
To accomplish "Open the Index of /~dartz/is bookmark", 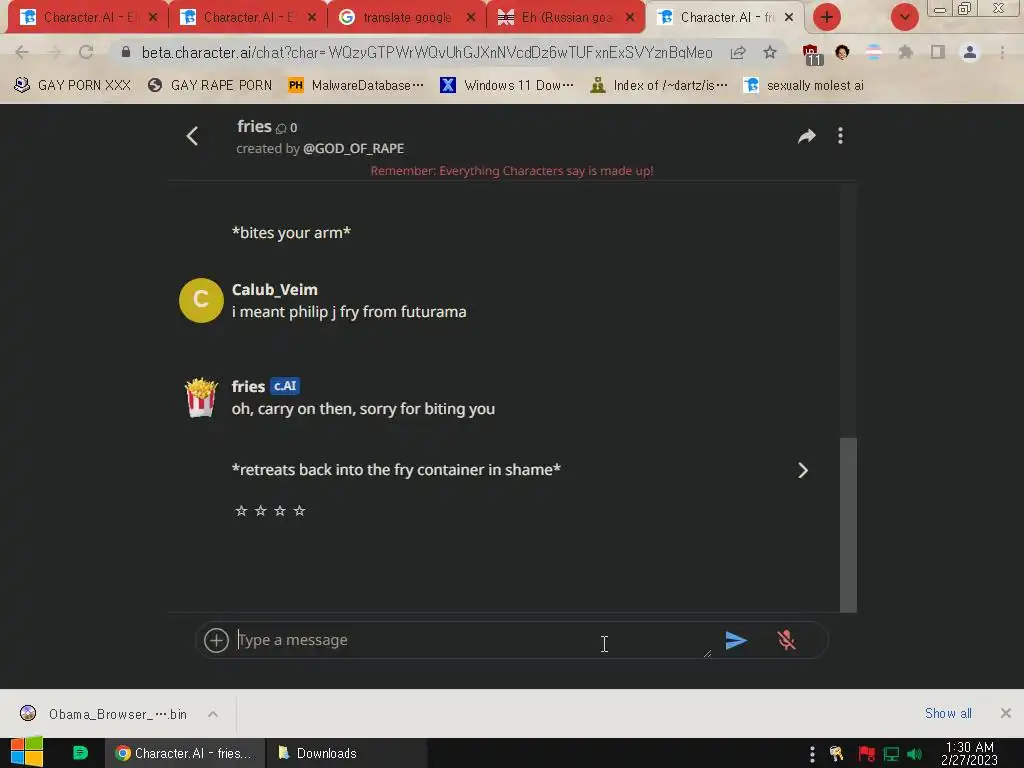I will [658, 86].
